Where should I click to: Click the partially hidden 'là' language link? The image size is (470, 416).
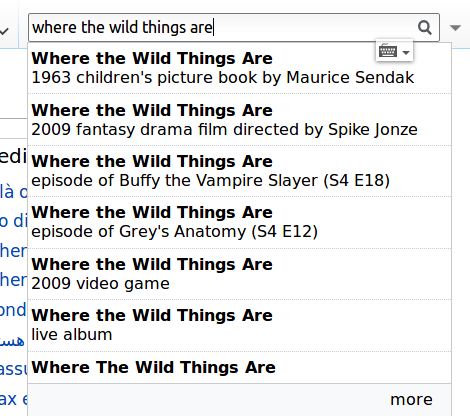(x=13, y=192)
